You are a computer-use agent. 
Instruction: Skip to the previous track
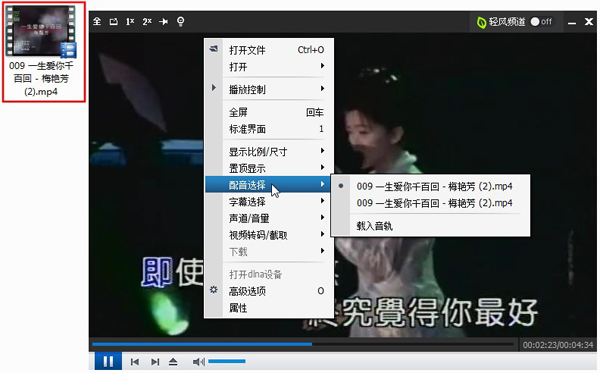tap(135, 362)
